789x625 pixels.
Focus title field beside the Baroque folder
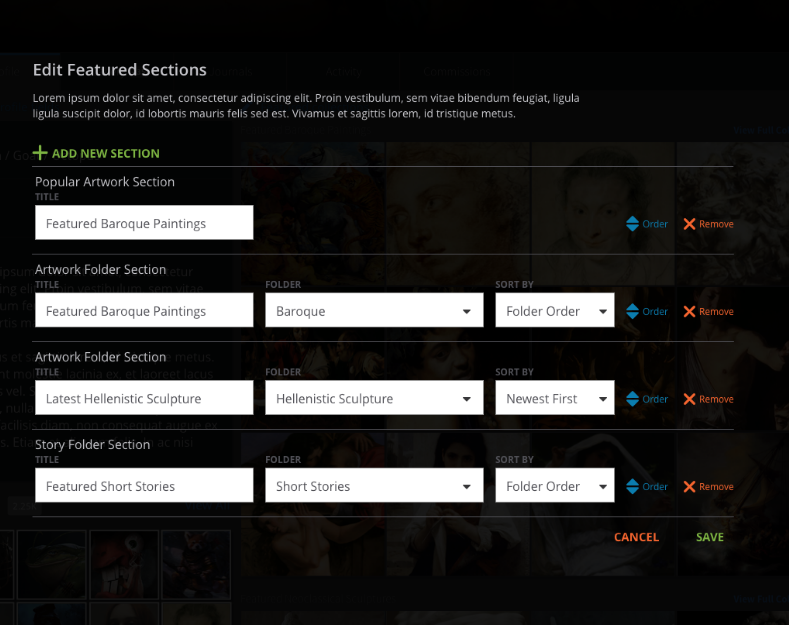[144, 310]
